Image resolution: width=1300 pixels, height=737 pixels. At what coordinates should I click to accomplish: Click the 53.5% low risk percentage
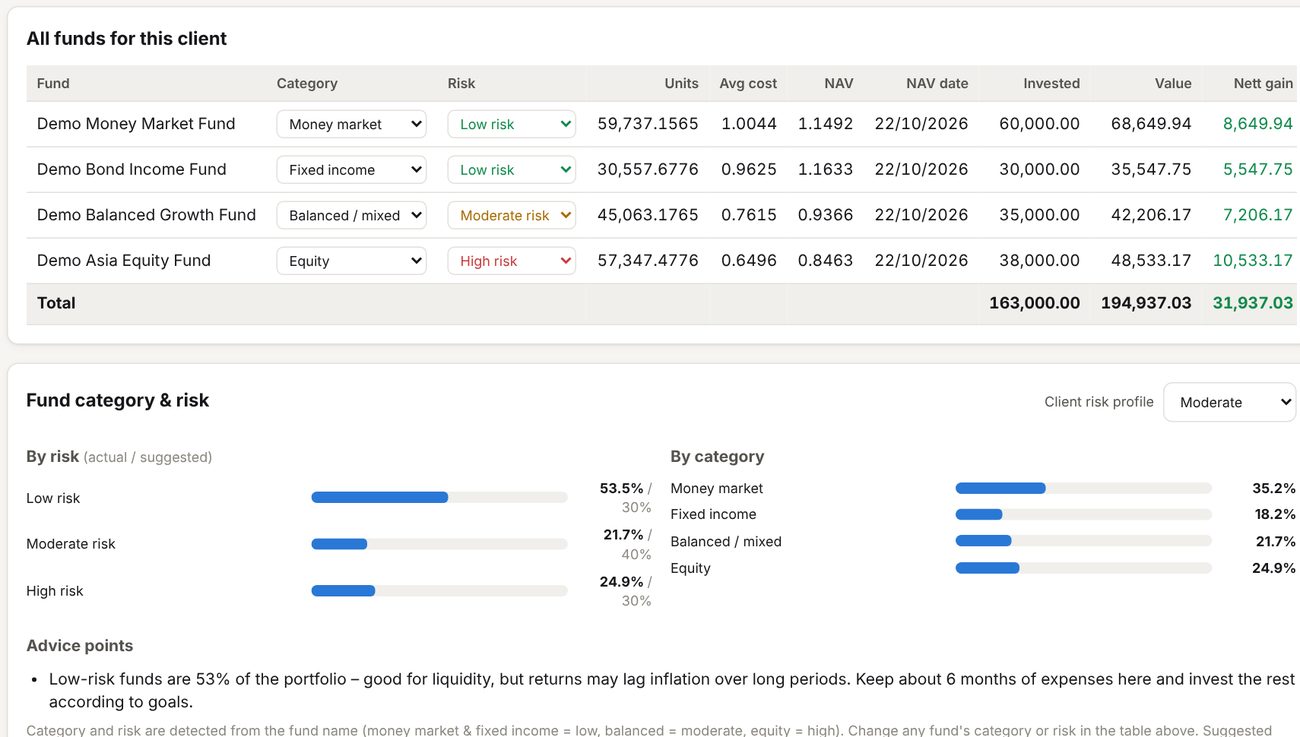622,488
